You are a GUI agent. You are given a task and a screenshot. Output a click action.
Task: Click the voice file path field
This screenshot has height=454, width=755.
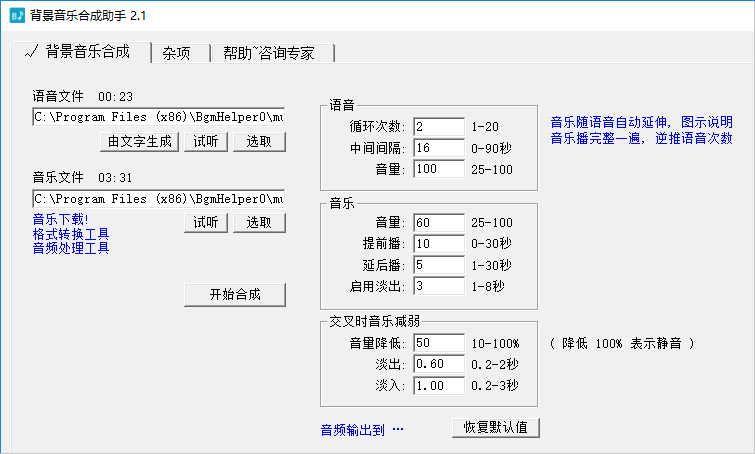click(158, 117)
